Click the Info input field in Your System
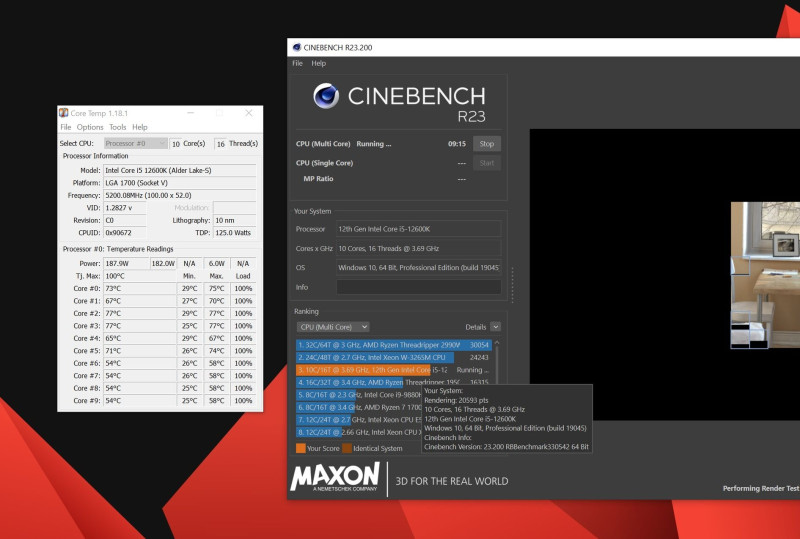Screen dimensions: 800x539 [418, 287]
